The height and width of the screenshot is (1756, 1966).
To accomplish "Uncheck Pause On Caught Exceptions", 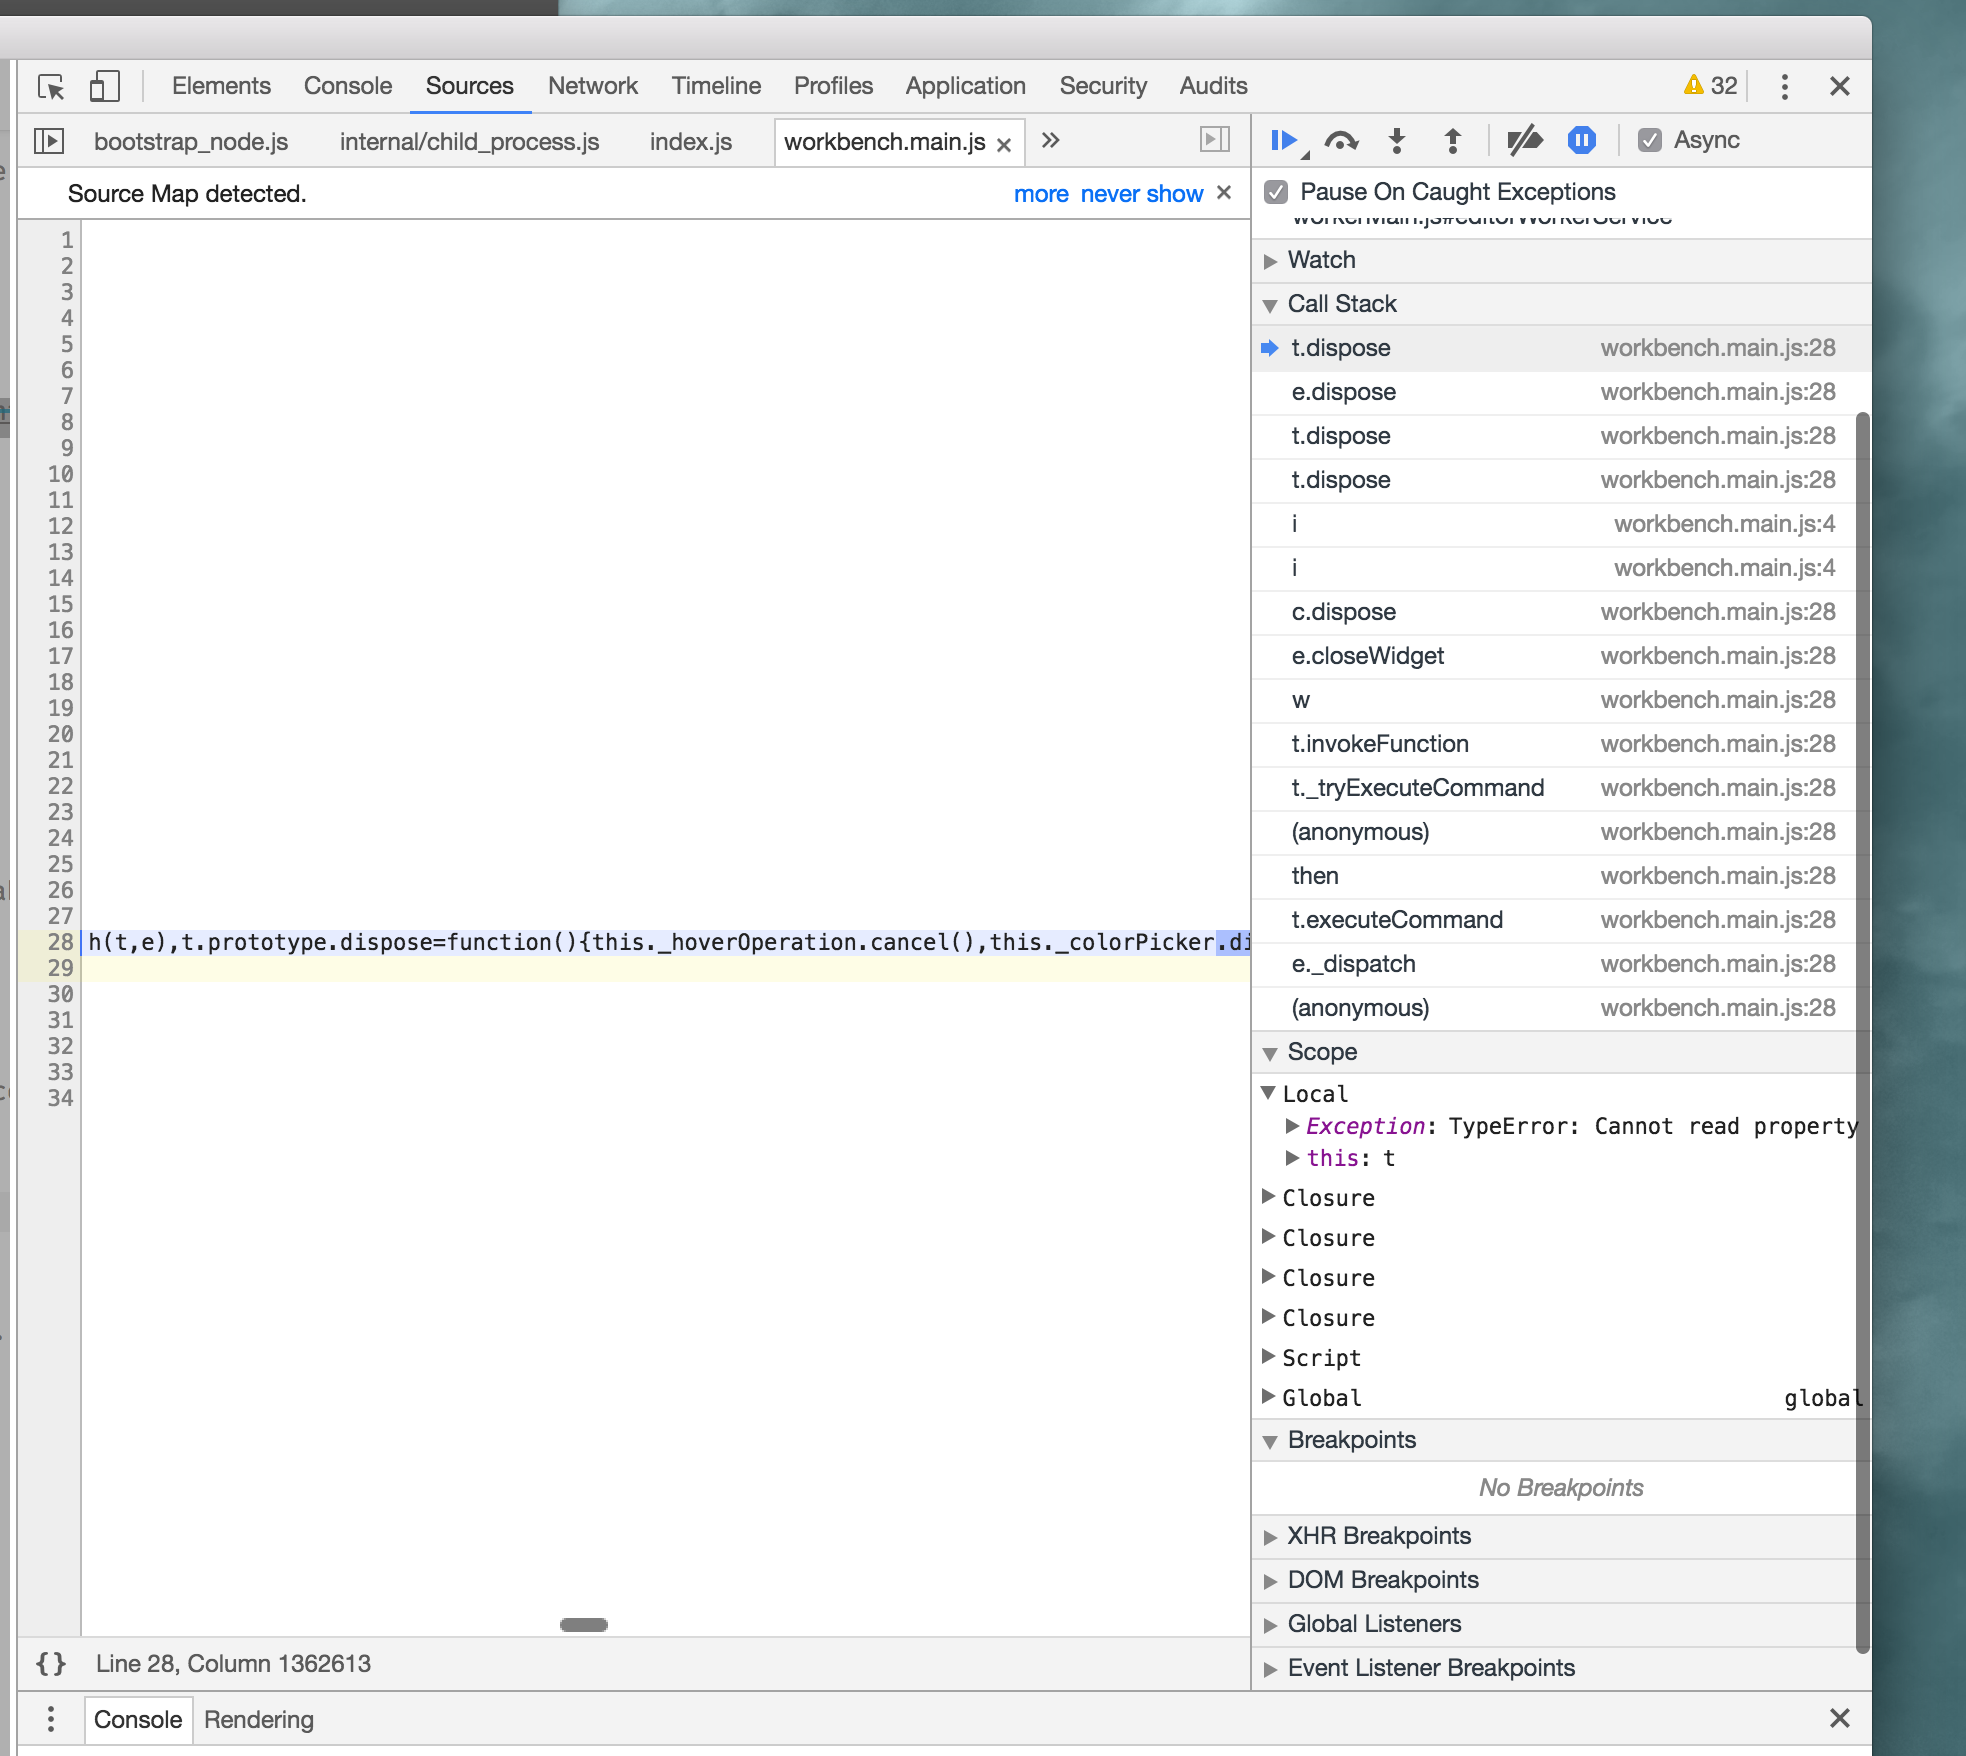I will pos(1277,191).
